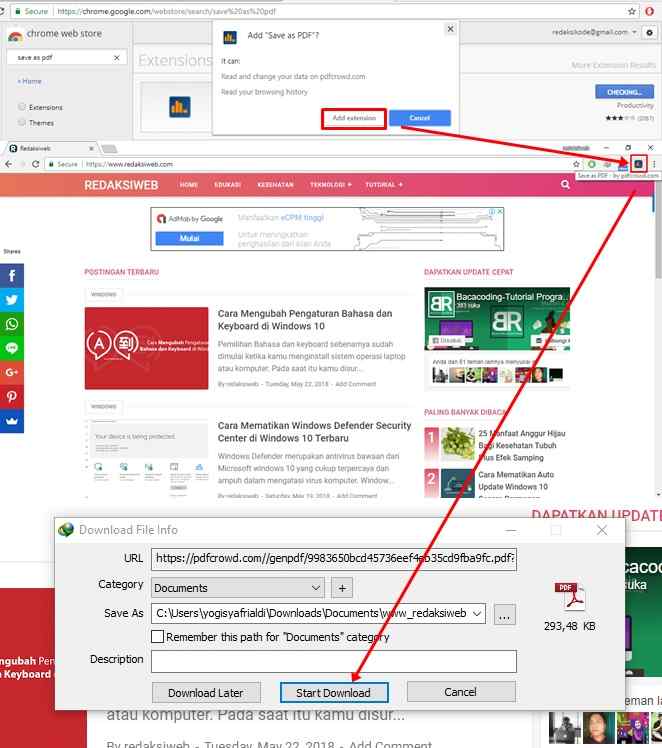Select the Themes radio filter
662x748 pixels.
click(22, 123)
